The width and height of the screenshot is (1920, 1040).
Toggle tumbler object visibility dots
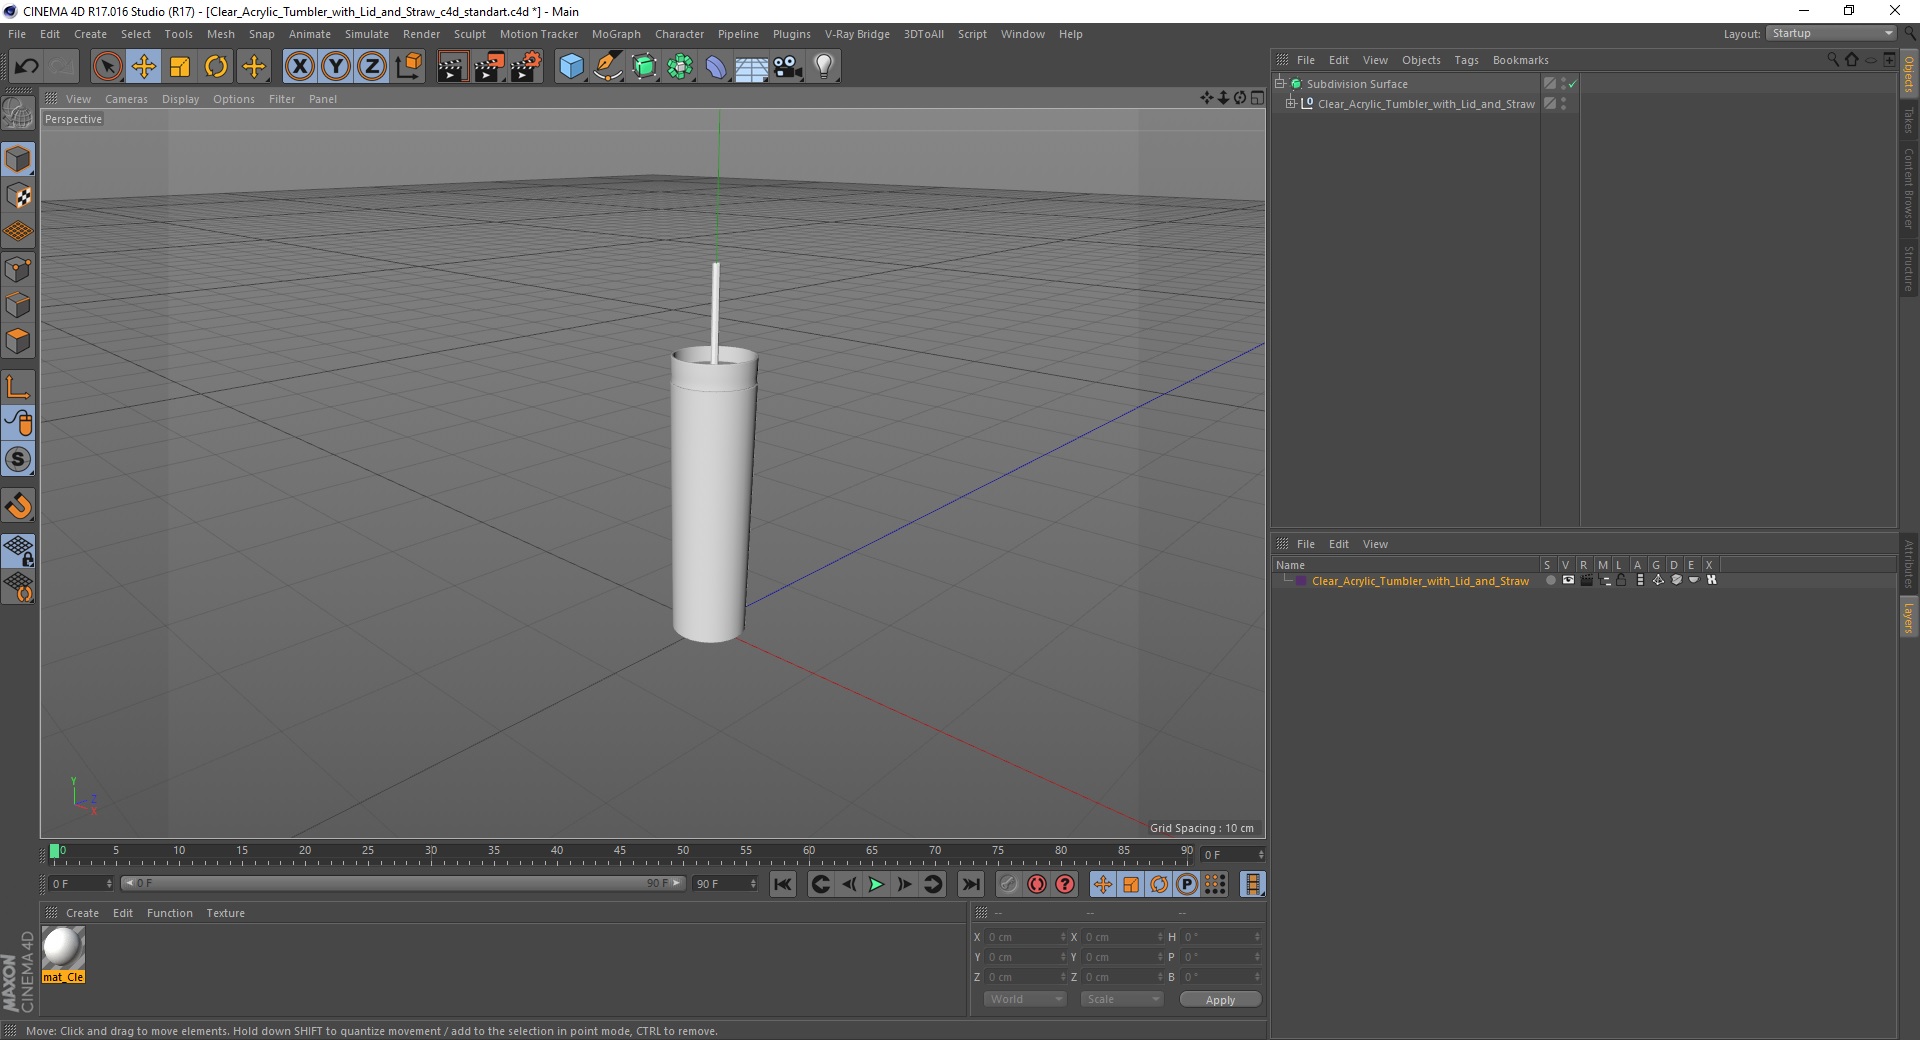coord(1563,104)
